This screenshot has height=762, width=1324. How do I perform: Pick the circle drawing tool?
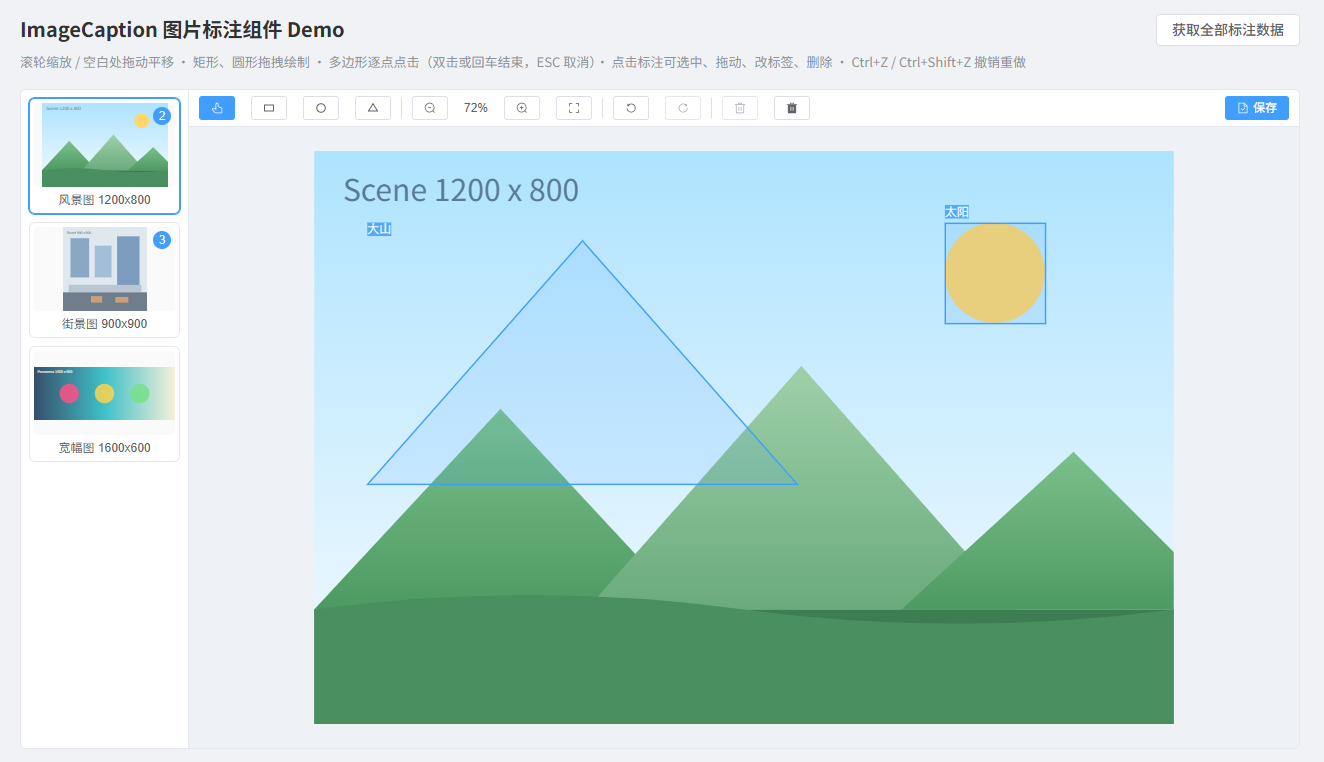coord(321,108)
